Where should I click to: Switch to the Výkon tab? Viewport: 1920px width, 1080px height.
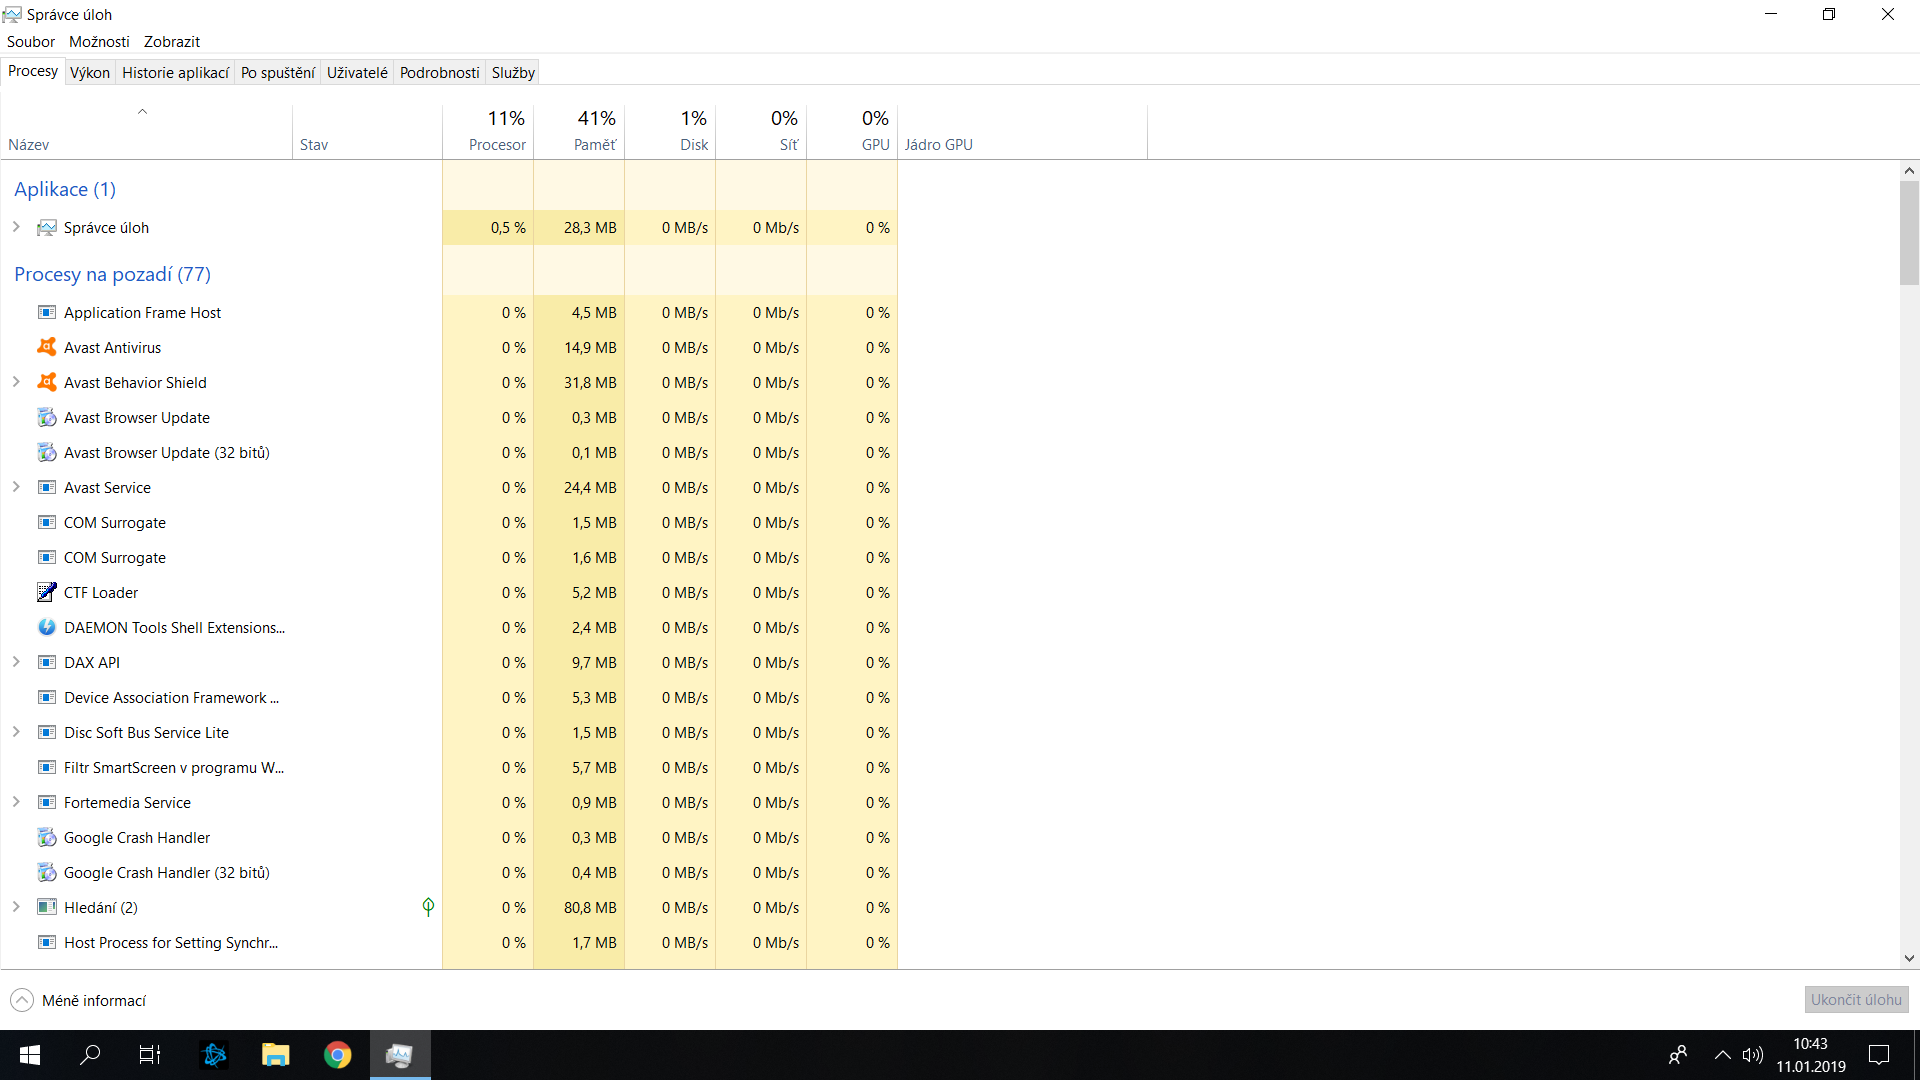tap(90, 72)
